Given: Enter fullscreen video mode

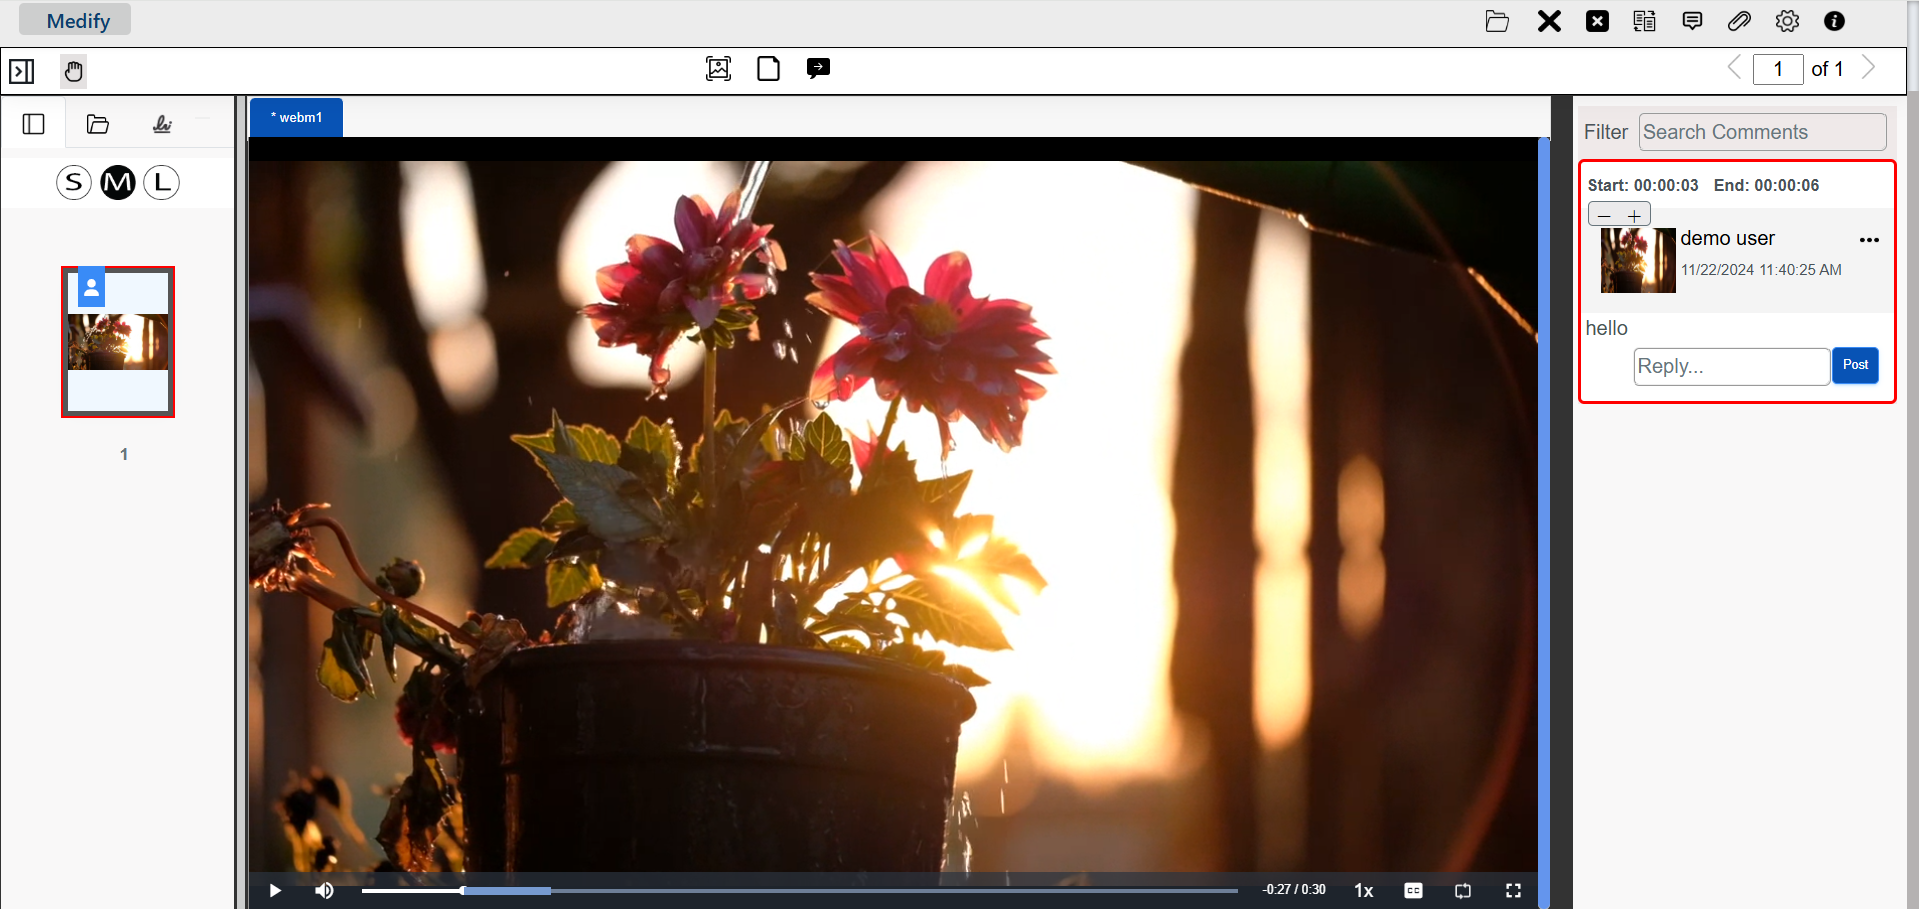Looking at the screenshot, I should 1513,890.
